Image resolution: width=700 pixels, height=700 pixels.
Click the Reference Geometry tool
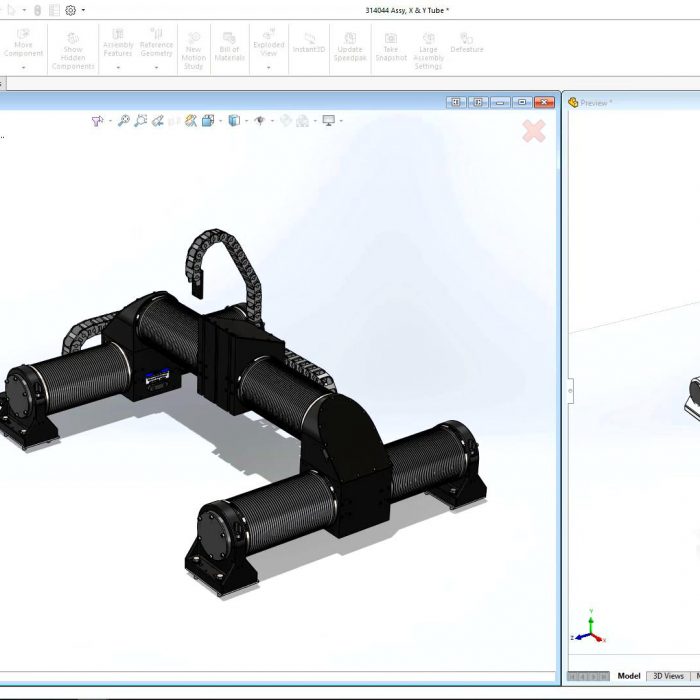pos(156,44)
